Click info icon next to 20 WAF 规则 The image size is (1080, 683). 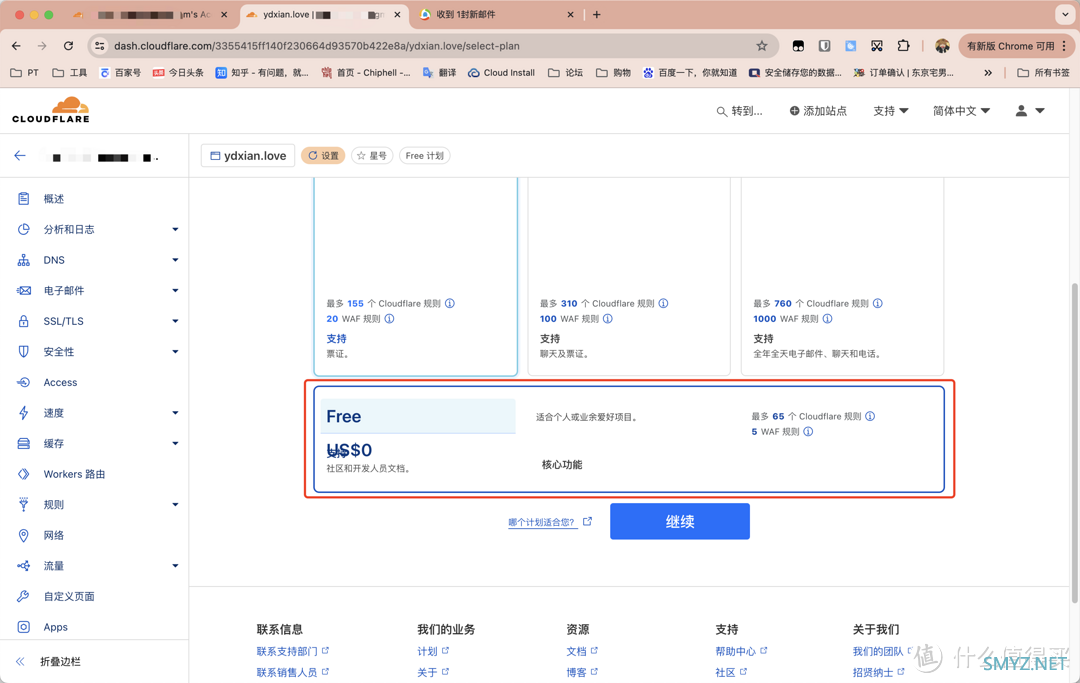click(389, 319)
